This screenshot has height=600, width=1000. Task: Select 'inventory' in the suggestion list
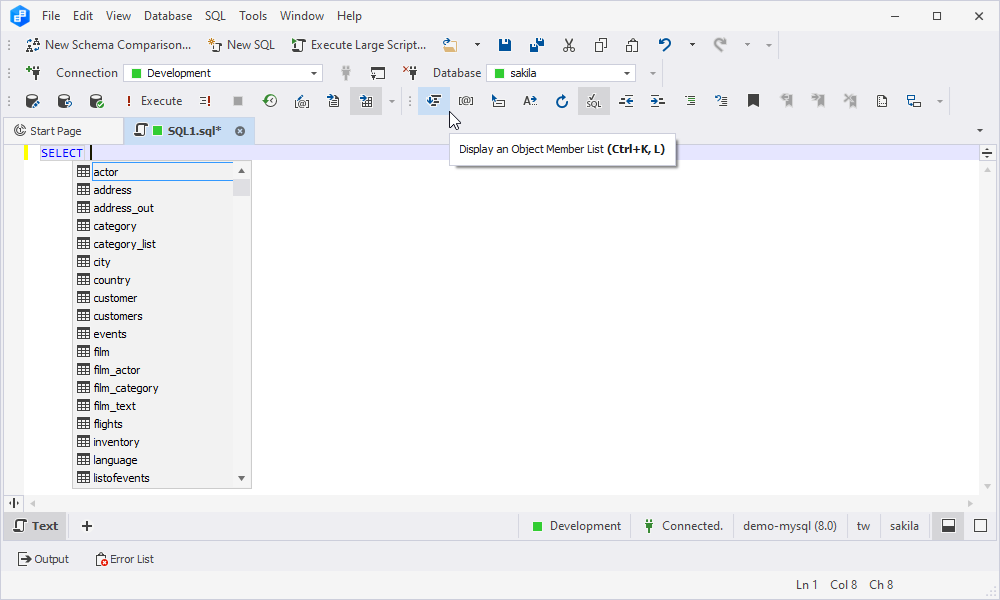(x=154, y=442)
